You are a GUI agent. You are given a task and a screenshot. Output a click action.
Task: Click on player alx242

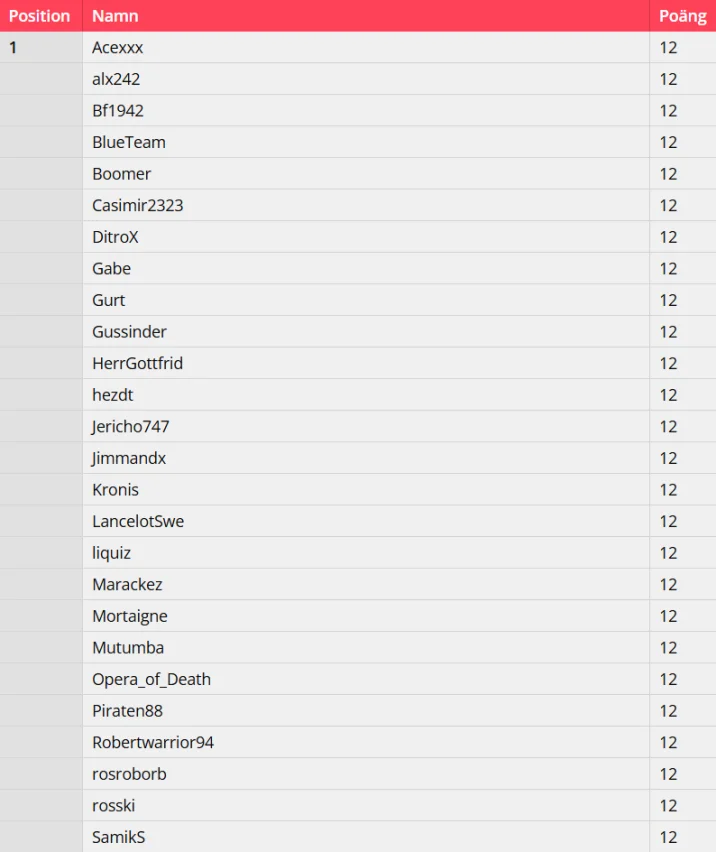116,79
